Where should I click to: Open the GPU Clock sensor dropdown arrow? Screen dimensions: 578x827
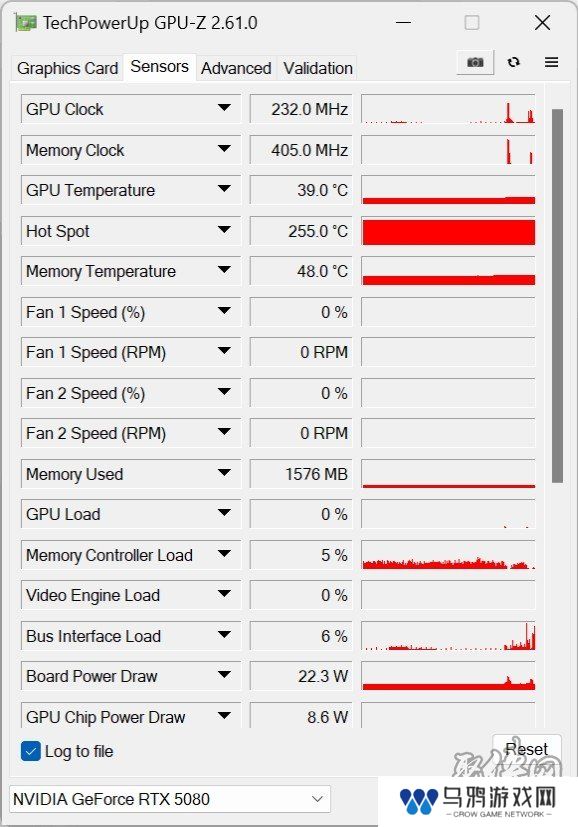point(224,108)
